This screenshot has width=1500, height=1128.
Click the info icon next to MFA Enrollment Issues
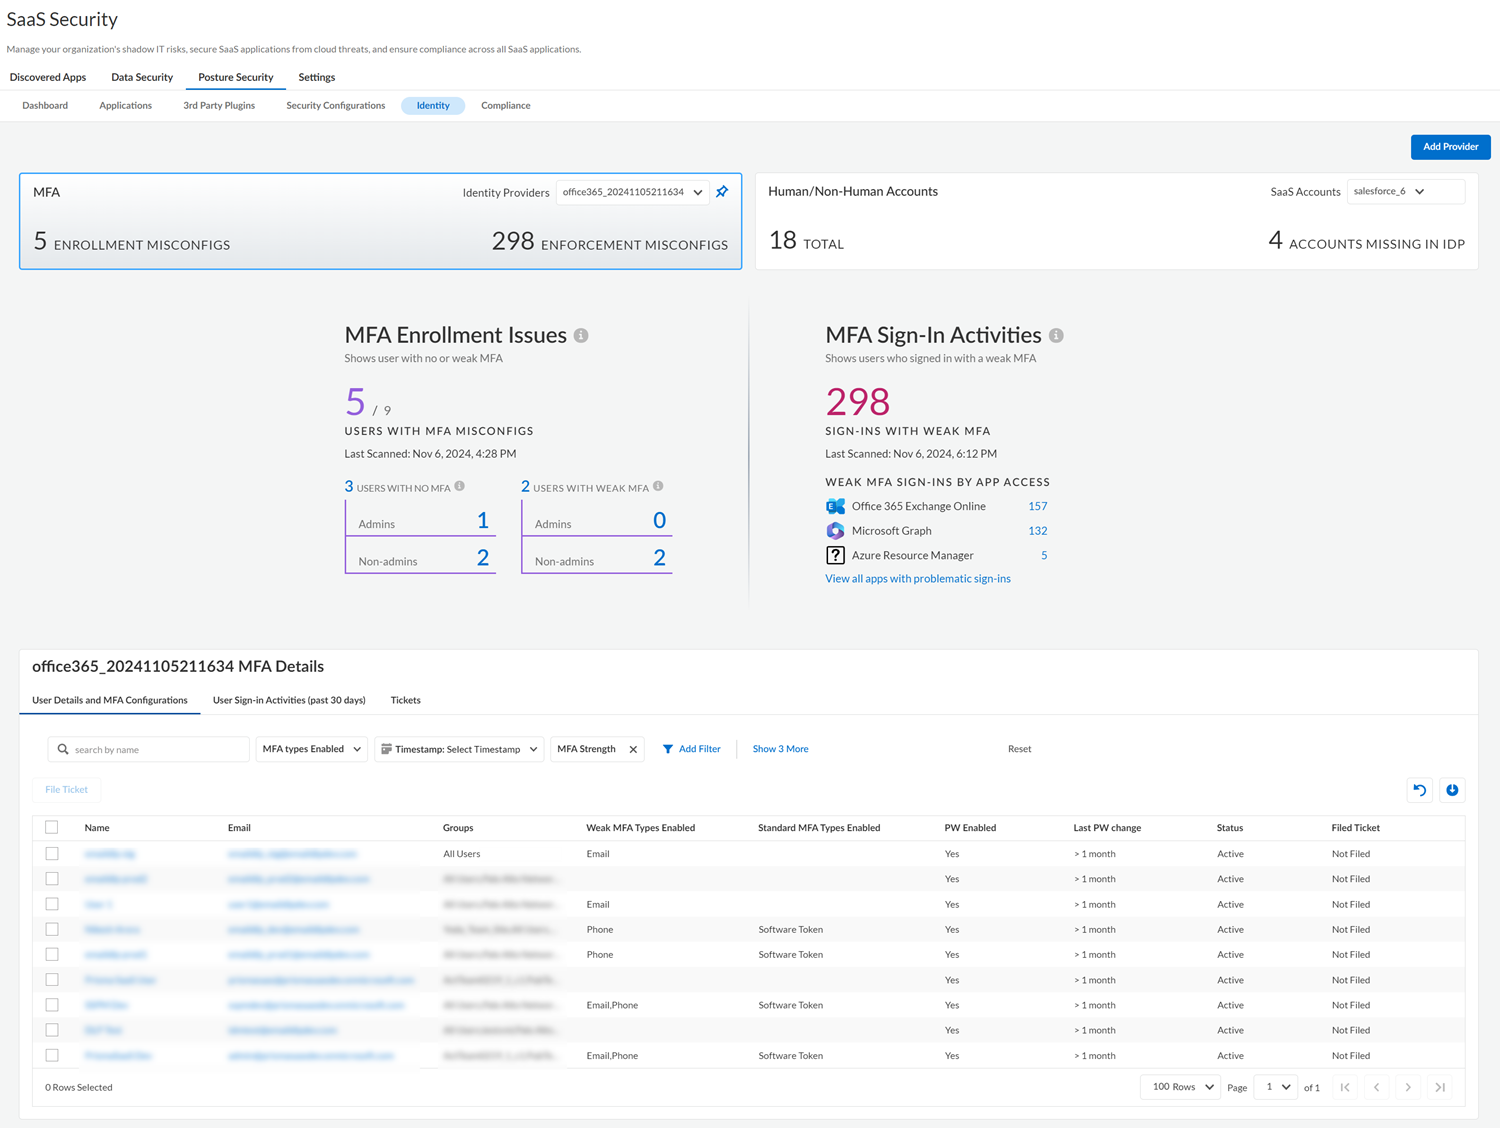pyautogui.click(x=581, y=336)
